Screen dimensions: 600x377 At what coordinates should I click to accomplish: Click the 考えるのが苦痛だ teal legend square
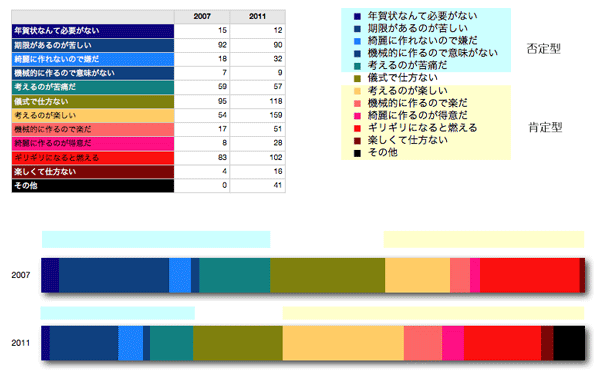[x=357, y=66]
